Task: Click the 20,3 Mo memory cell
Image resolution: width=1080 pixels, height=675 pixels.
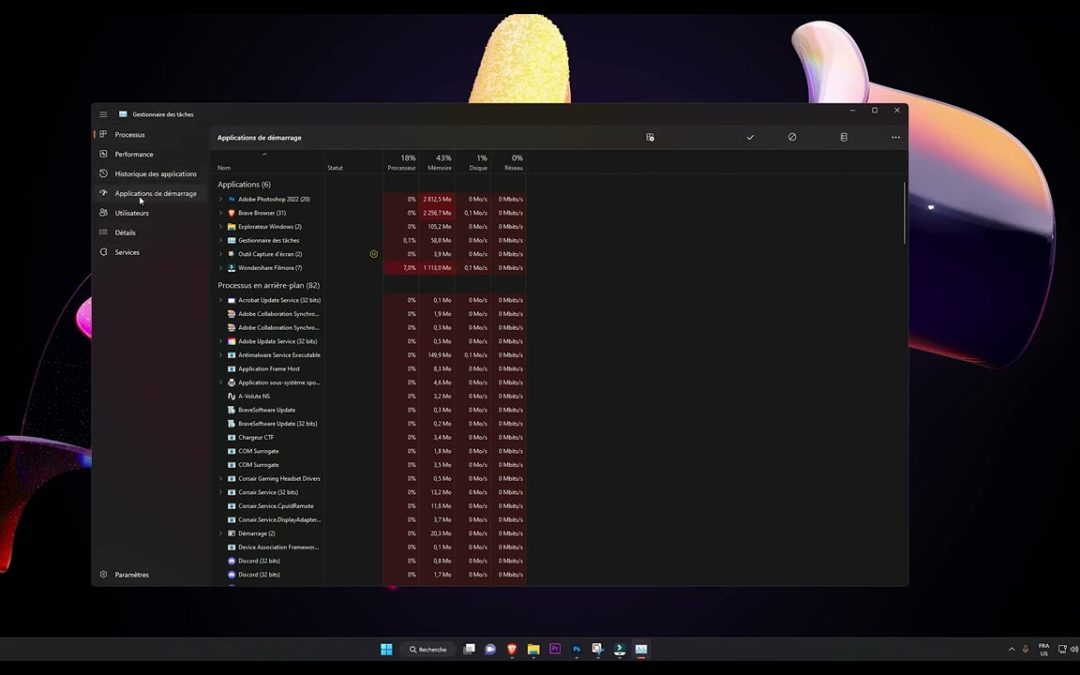Action: (x=437, y=533)
